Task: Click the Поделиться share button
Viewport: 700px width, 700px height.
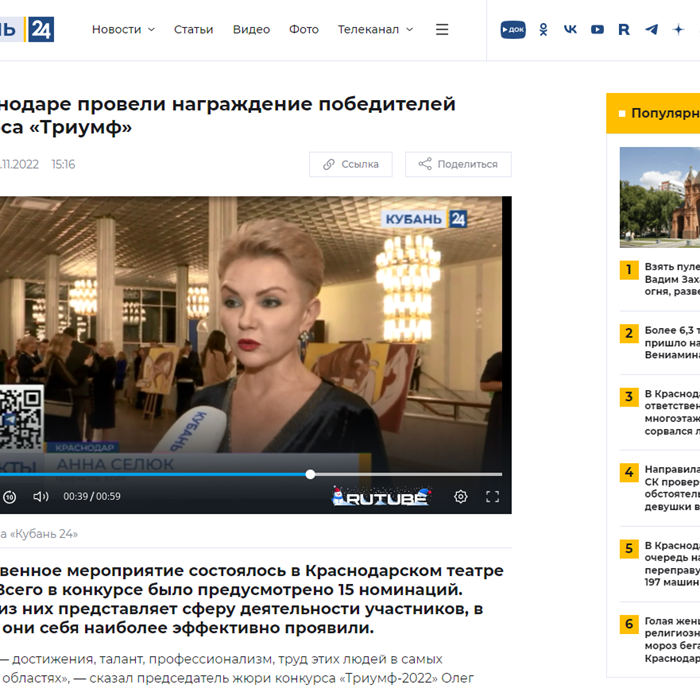Action: (x=458, y=164)
